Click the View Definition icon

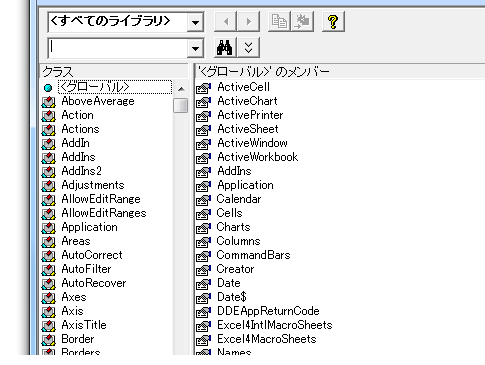[x=302, y=22]
